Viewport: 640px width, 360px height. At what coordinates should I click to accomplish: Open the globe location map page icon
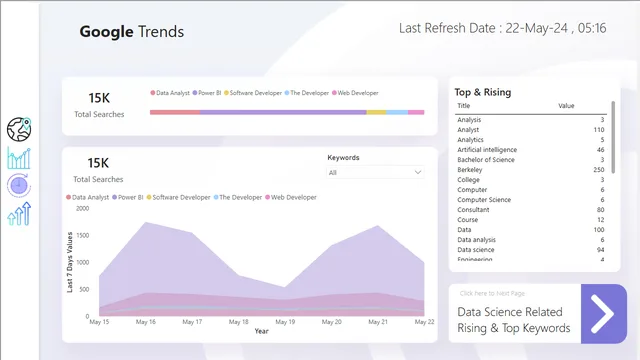coord(19,129)
